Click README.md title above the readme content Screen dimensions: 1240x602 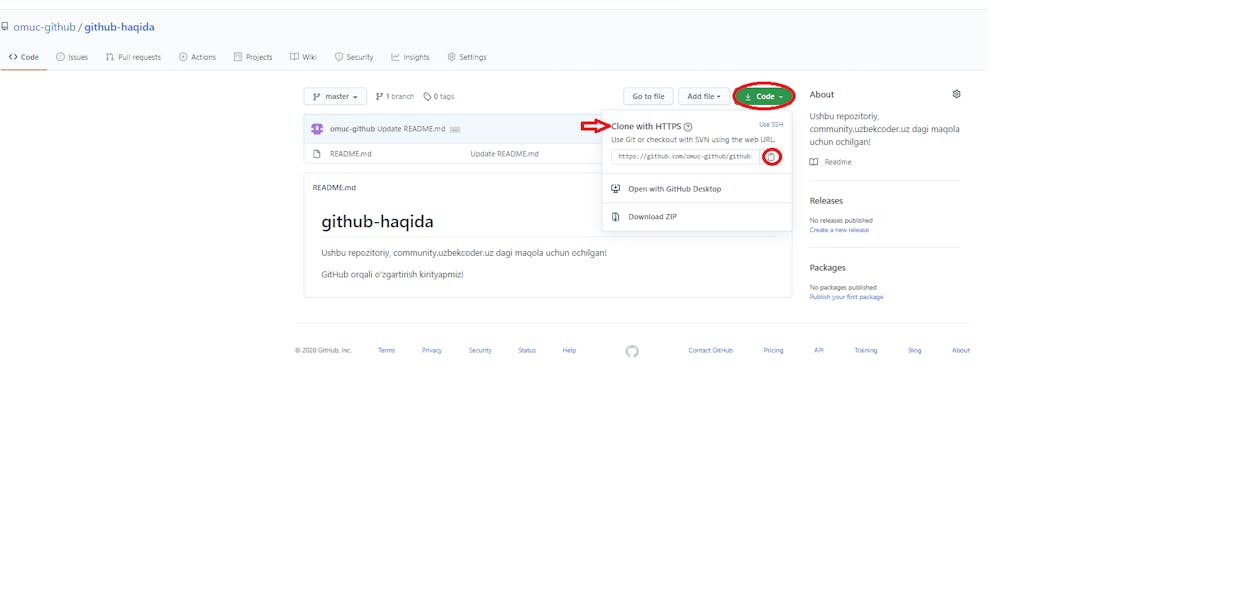tap(334, 188)
